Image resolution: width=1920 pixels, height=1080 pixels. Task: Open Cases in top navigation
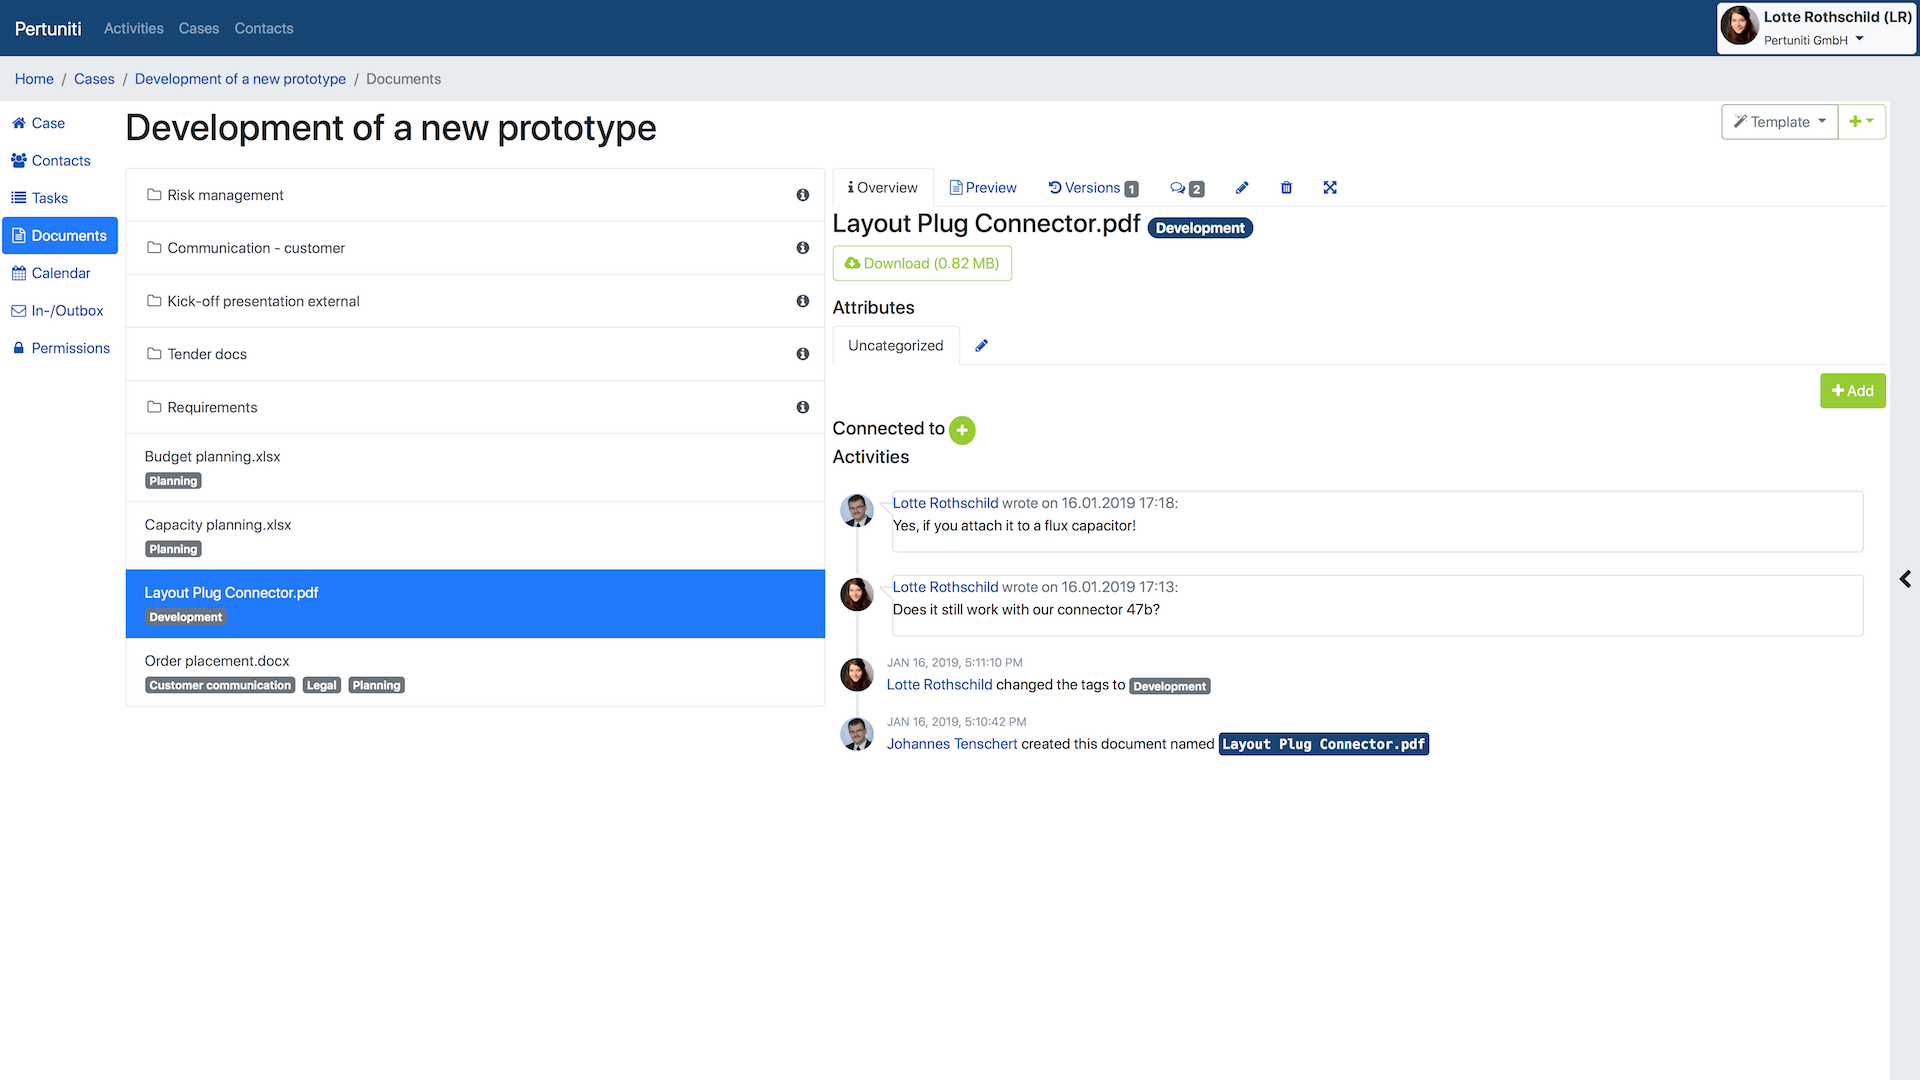coord(199,29)
